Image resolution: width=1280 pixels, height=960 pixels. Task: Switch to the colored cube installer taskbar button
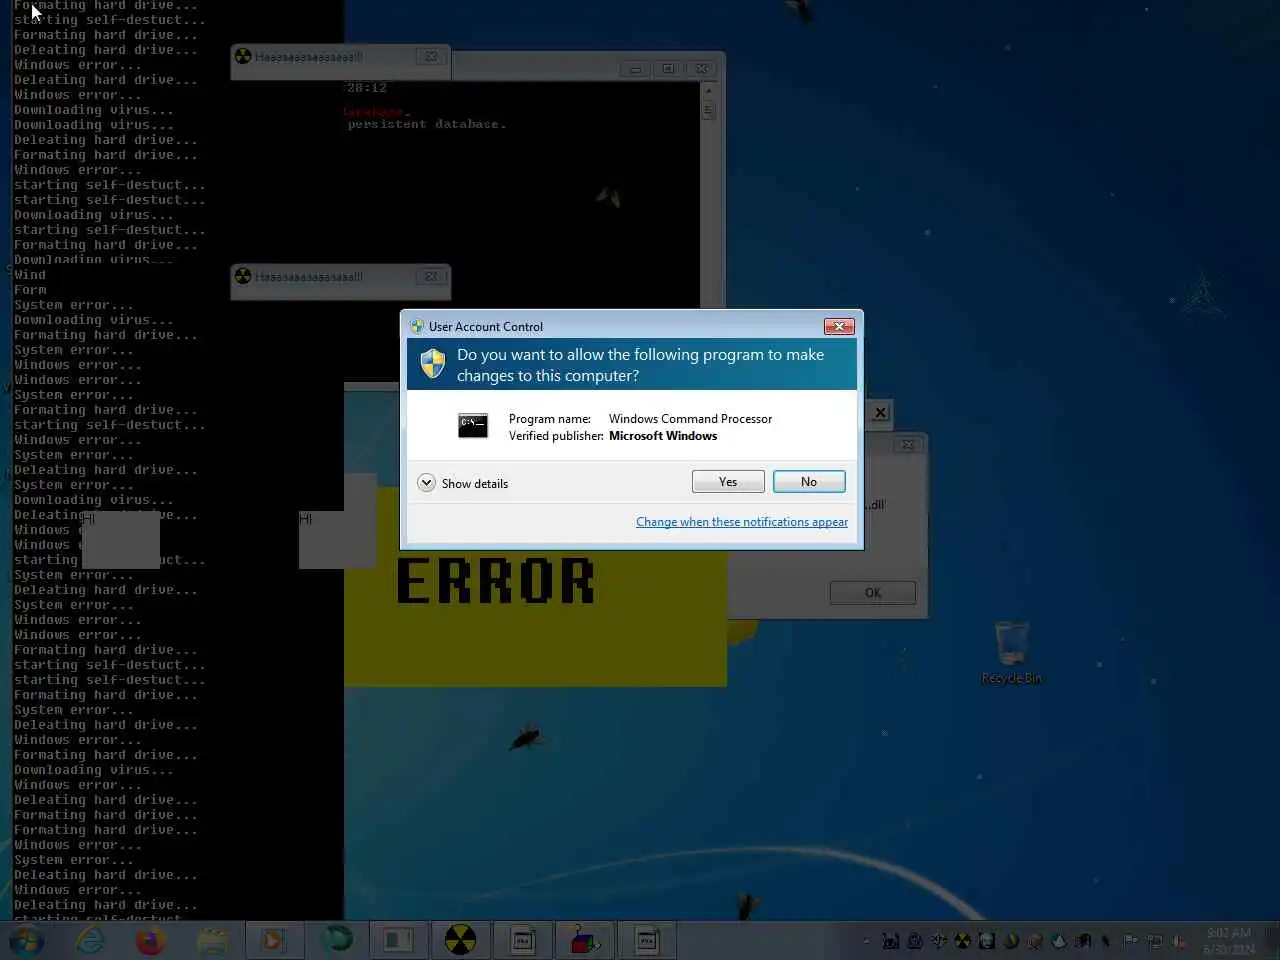(584, 941)
